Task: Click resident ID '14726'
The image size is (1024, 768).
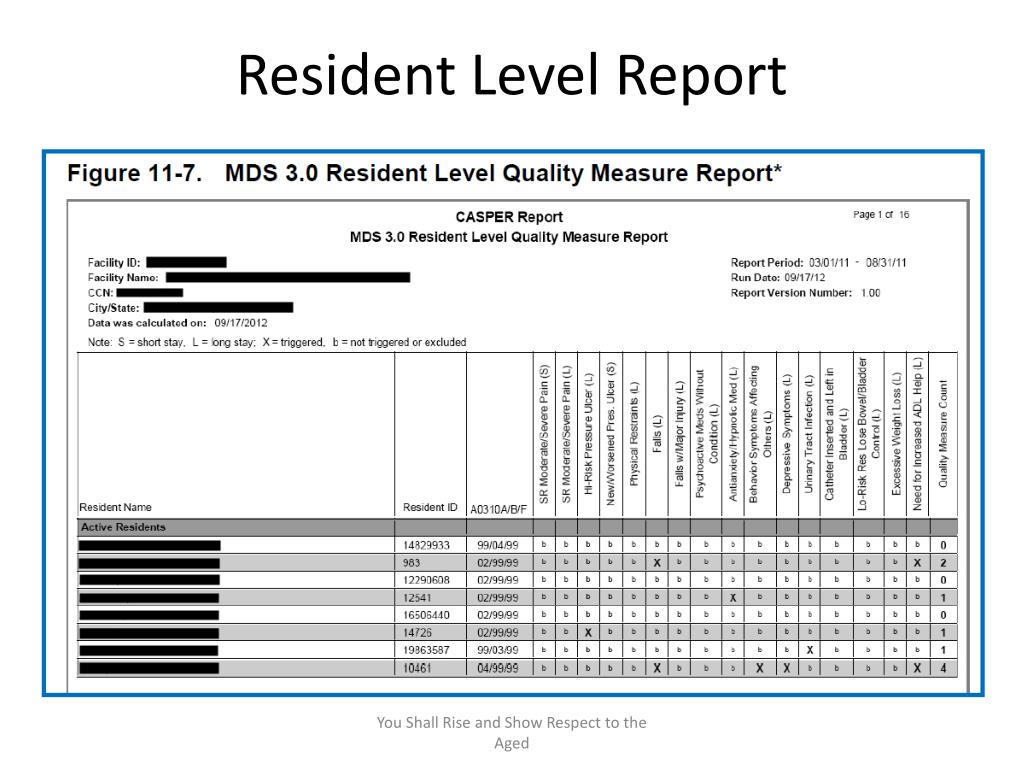Action: pos(417,633)
